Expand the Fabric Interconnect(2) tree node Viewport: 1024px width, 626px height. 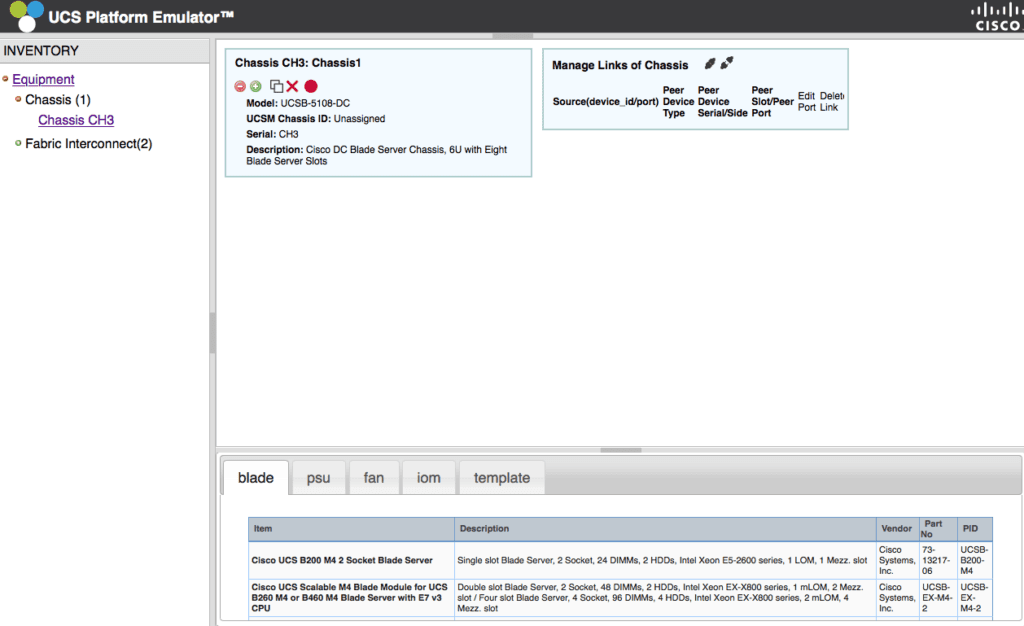click(x=18, y=143)
